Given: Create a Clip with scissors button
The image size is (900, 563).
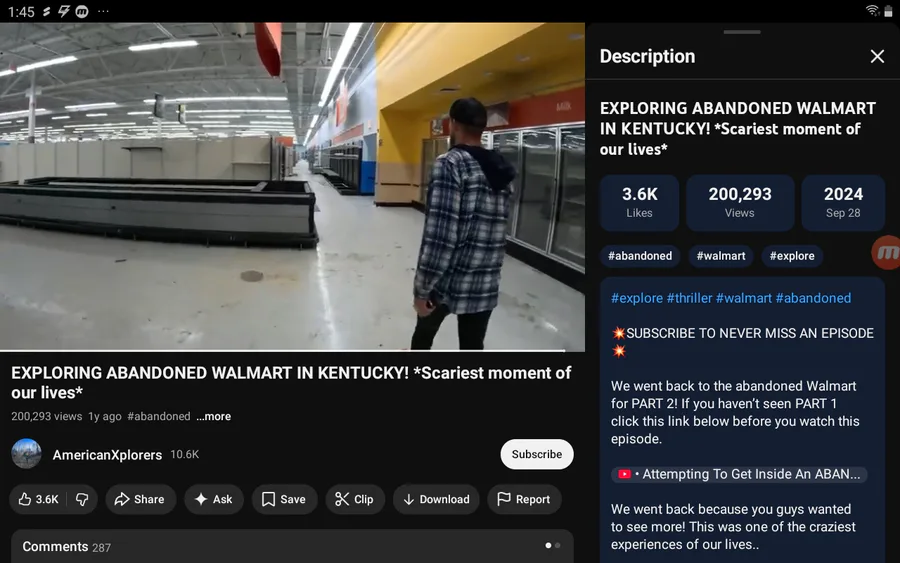Looking at the screenshot, I should pos(355,499).
